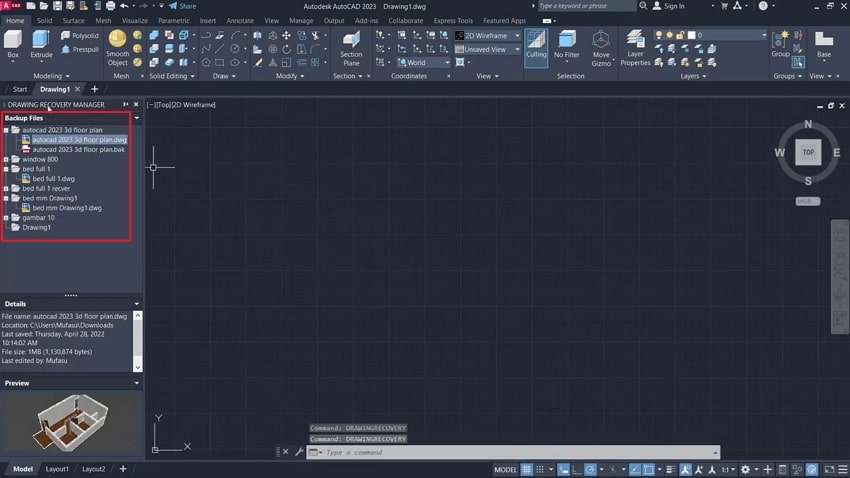Screen dimensions: 850x478
Task: Open the current layer 0 dropdown
Action: [727, 35]
